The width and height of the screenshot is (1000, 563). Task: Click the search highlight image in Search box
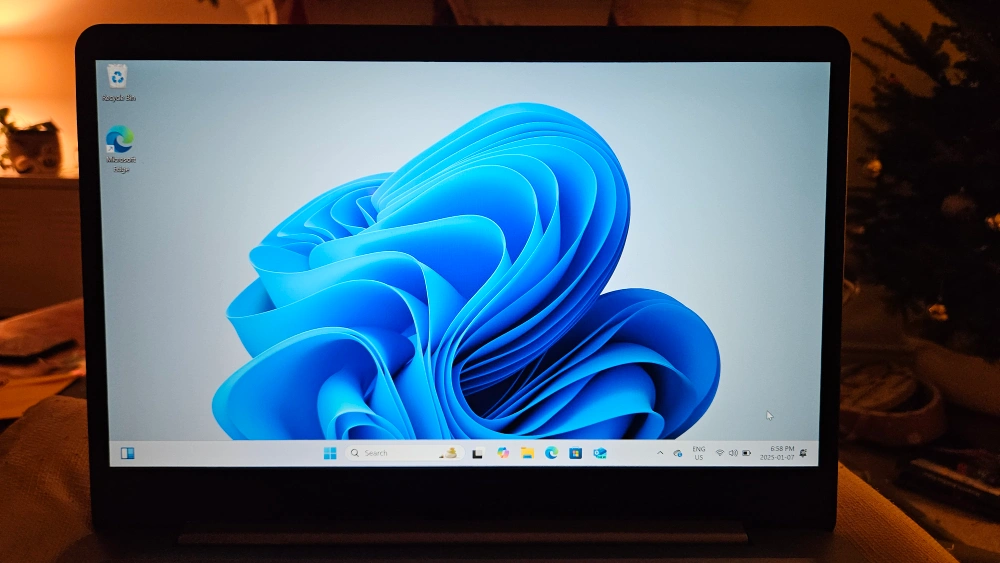450,453
